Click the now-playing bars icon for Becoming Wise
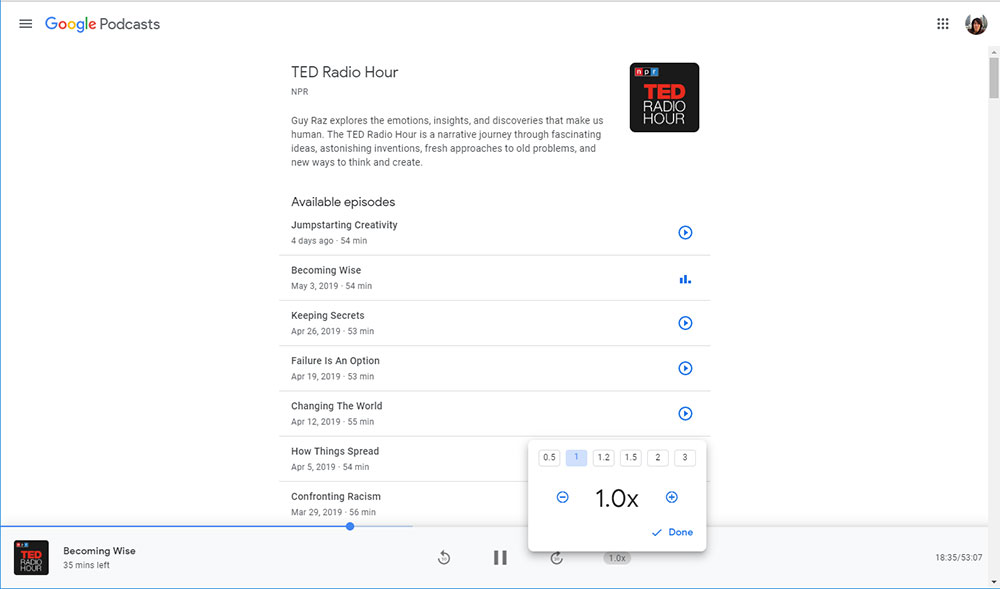This screenshot has height=589, width=1000. (685, 279)
